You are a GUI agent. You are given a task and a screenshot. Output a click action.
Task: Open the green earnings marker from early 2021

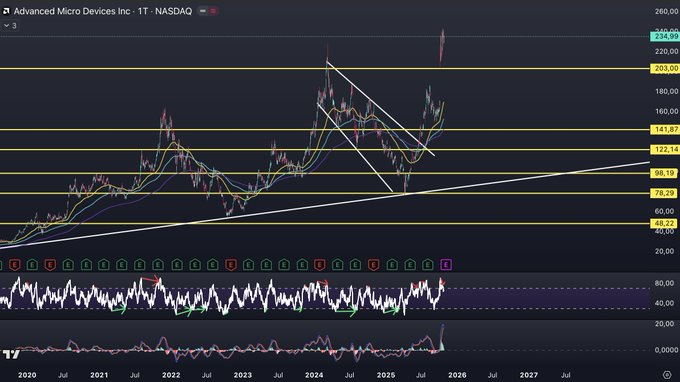[104, 264]
